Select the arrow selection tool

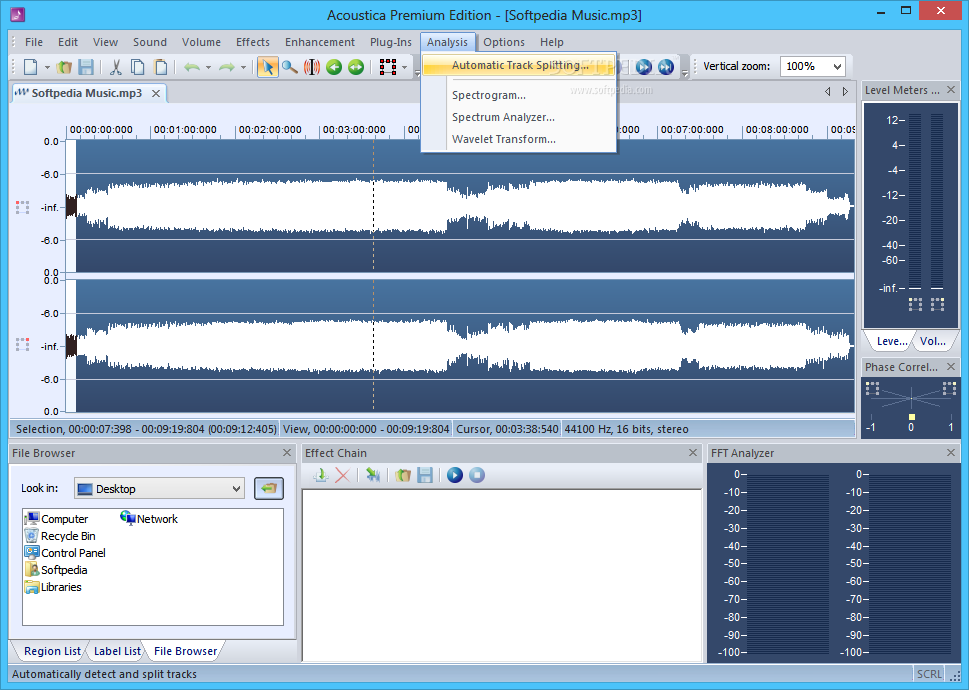pos(268,67)
